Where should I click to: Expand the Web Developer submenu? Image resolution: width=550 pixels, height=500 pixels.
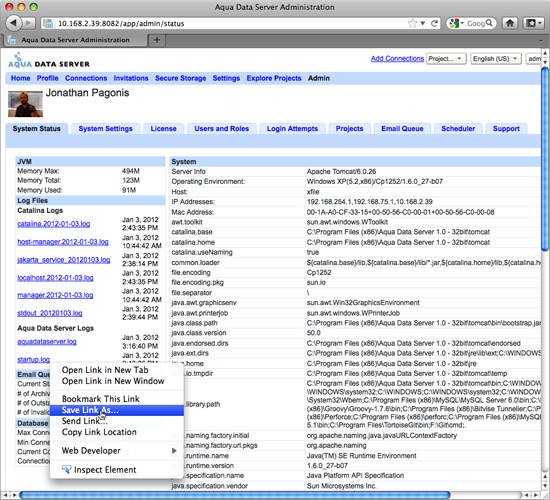point(117,451)
